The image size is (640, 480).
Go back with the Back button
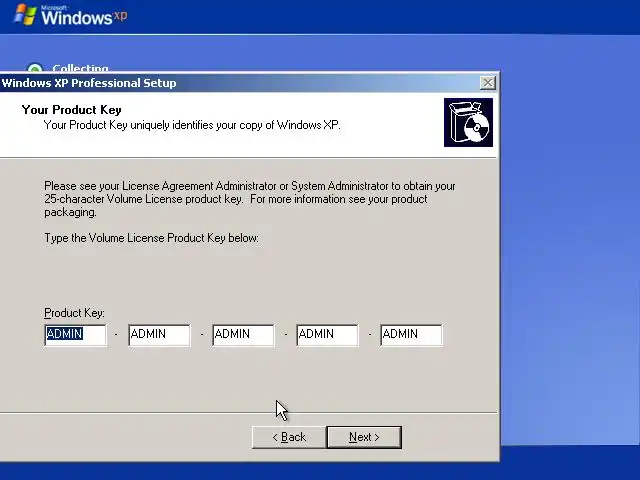(289, 437)
